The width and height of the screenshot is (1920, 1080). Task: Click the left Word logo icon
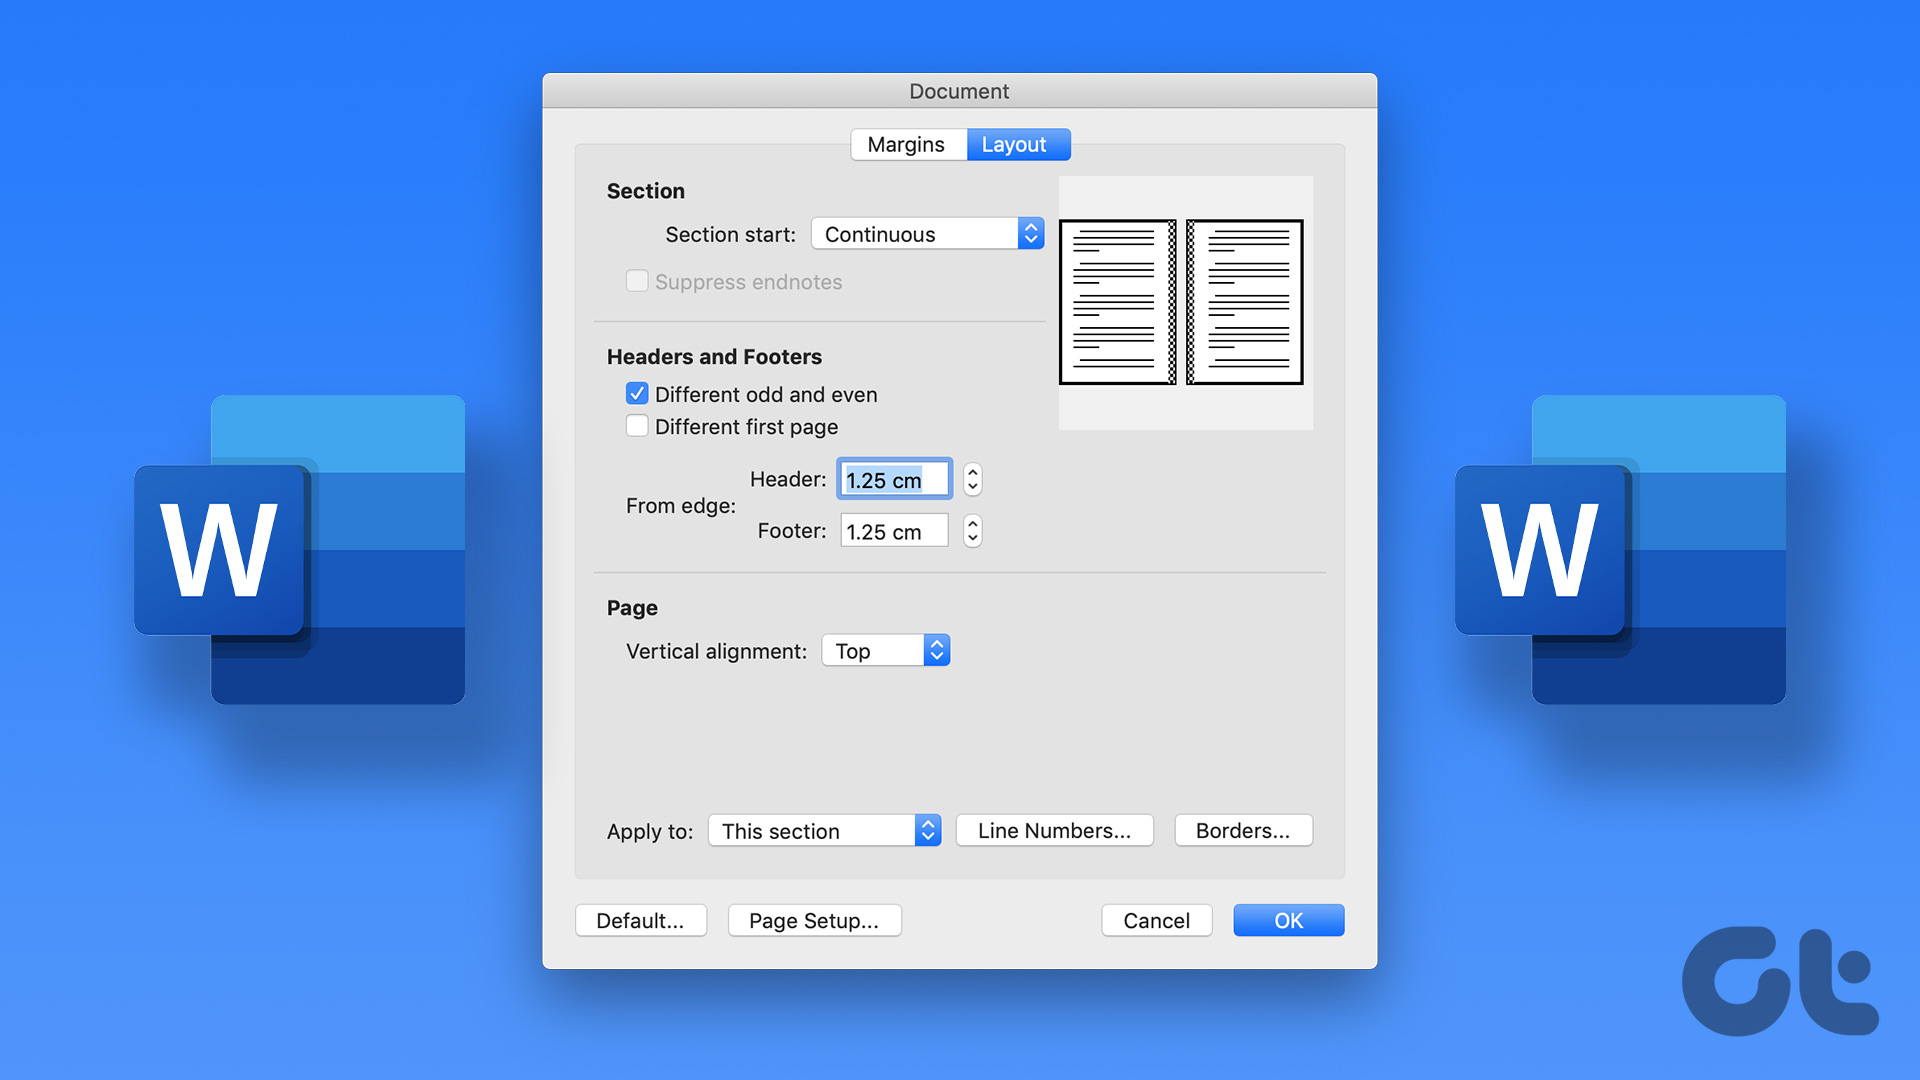pyautogui.click(x=300, y=550)
